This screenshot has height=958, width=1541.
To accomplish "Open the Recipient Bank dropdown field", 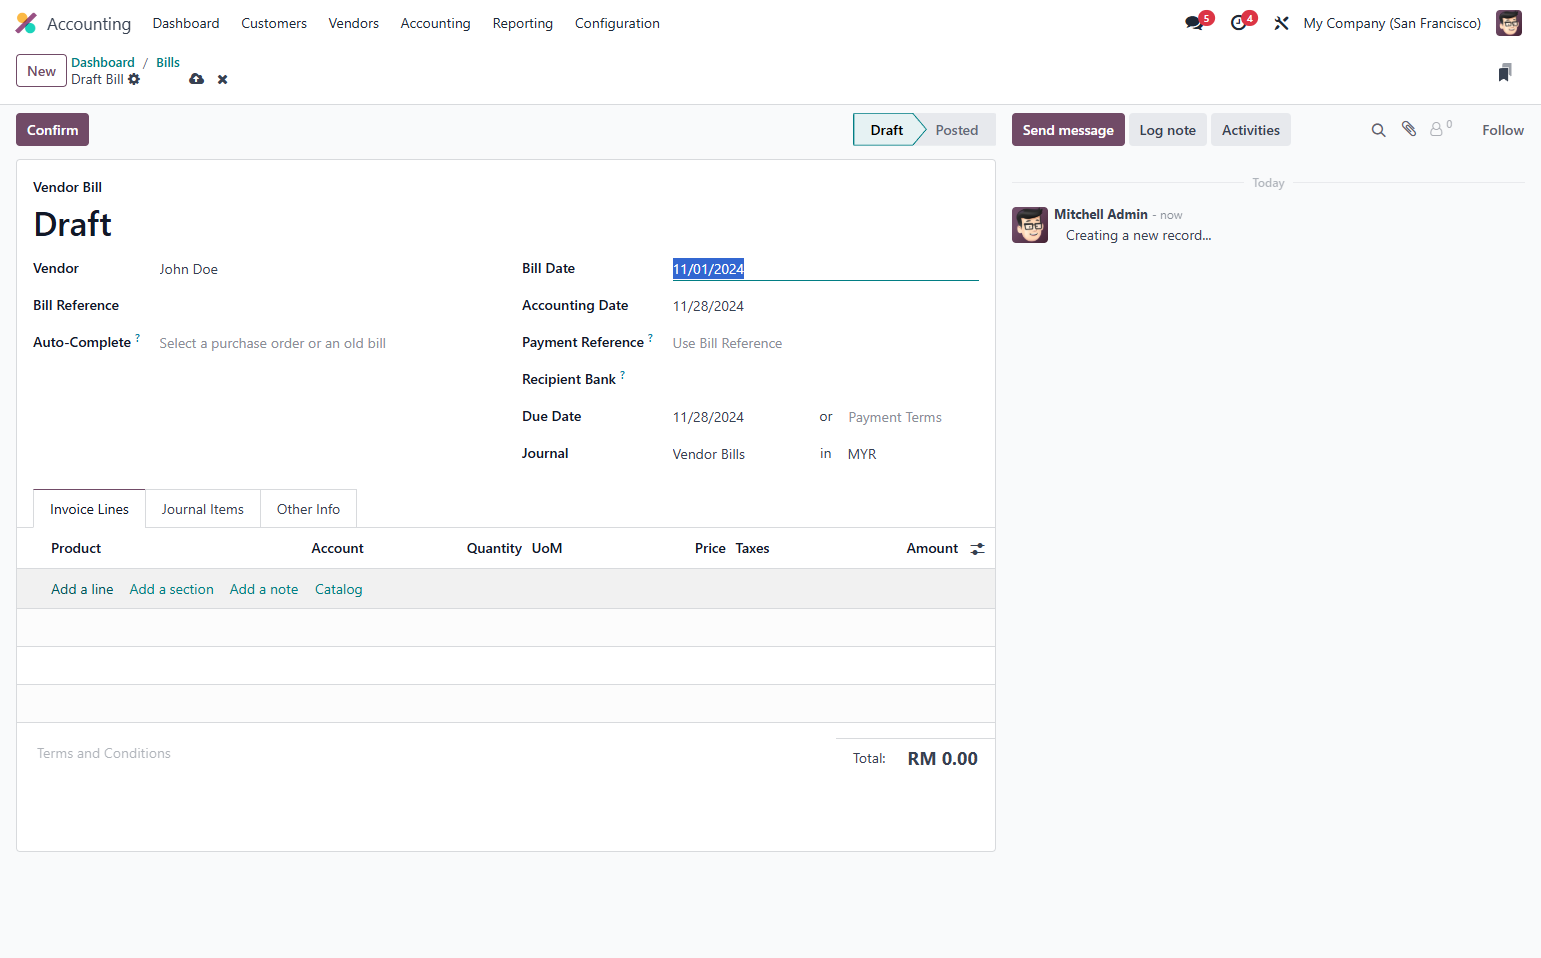I will 825,380.
